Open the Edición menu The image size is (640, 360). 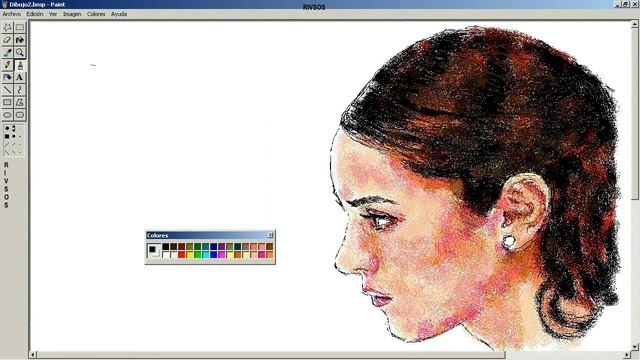(x=35, y=14)
